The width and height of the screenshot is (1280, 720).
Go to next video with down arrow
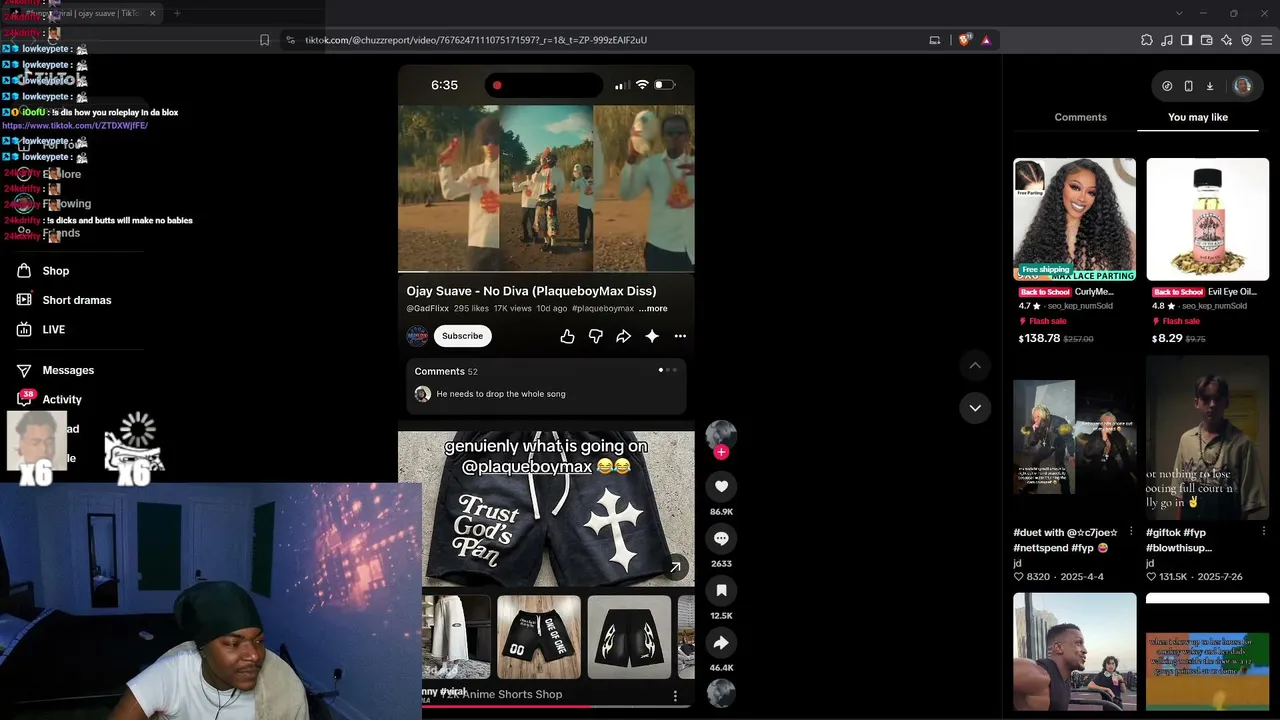[975, 408]
